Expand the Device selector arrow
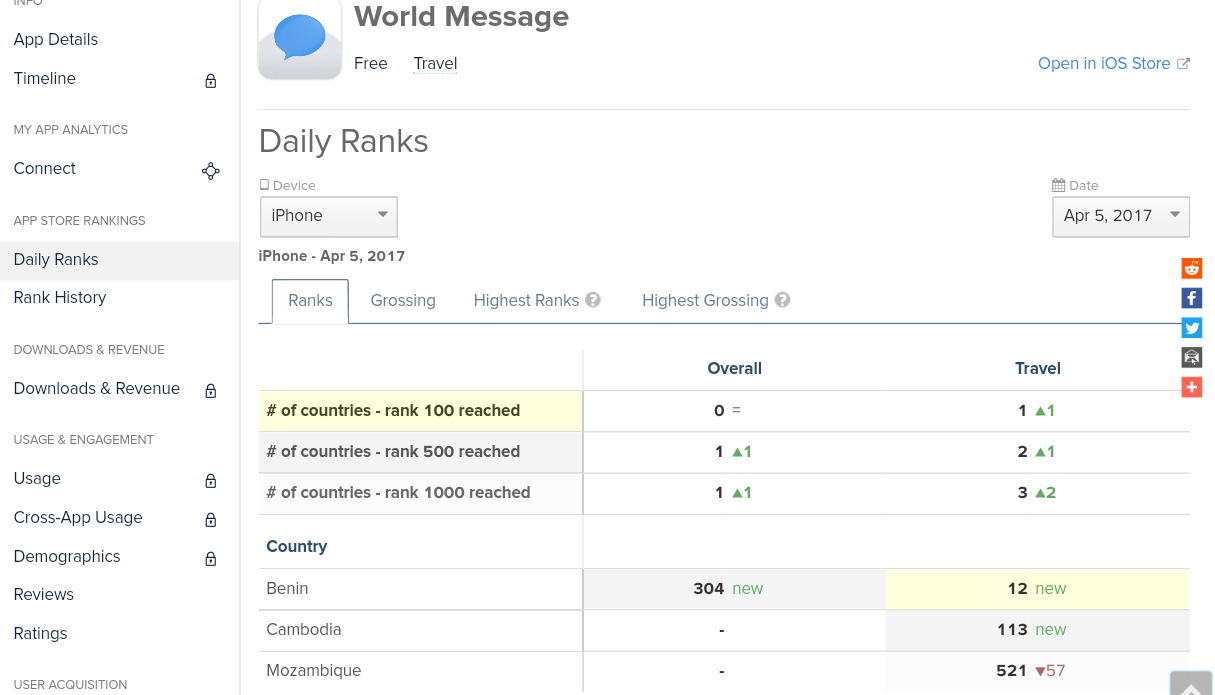 (x=382, y=216)
